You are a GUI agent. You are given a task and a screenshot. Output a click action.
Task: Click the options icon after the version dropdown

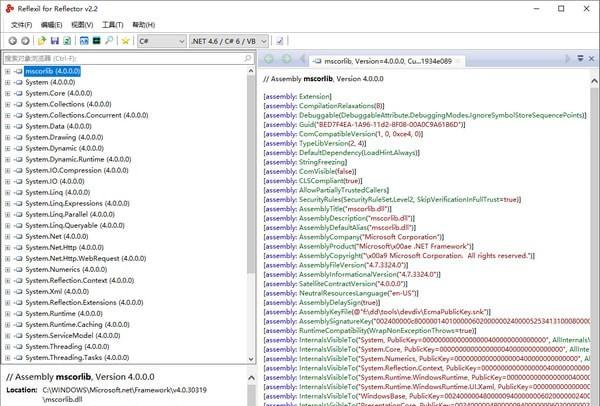tap(280, 41)
